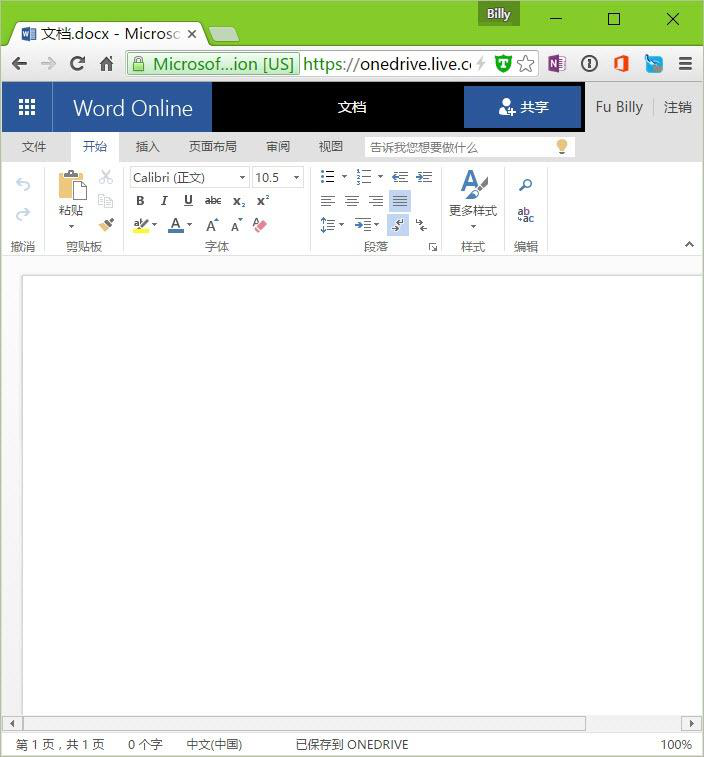Open the app launcher grid

27,107
